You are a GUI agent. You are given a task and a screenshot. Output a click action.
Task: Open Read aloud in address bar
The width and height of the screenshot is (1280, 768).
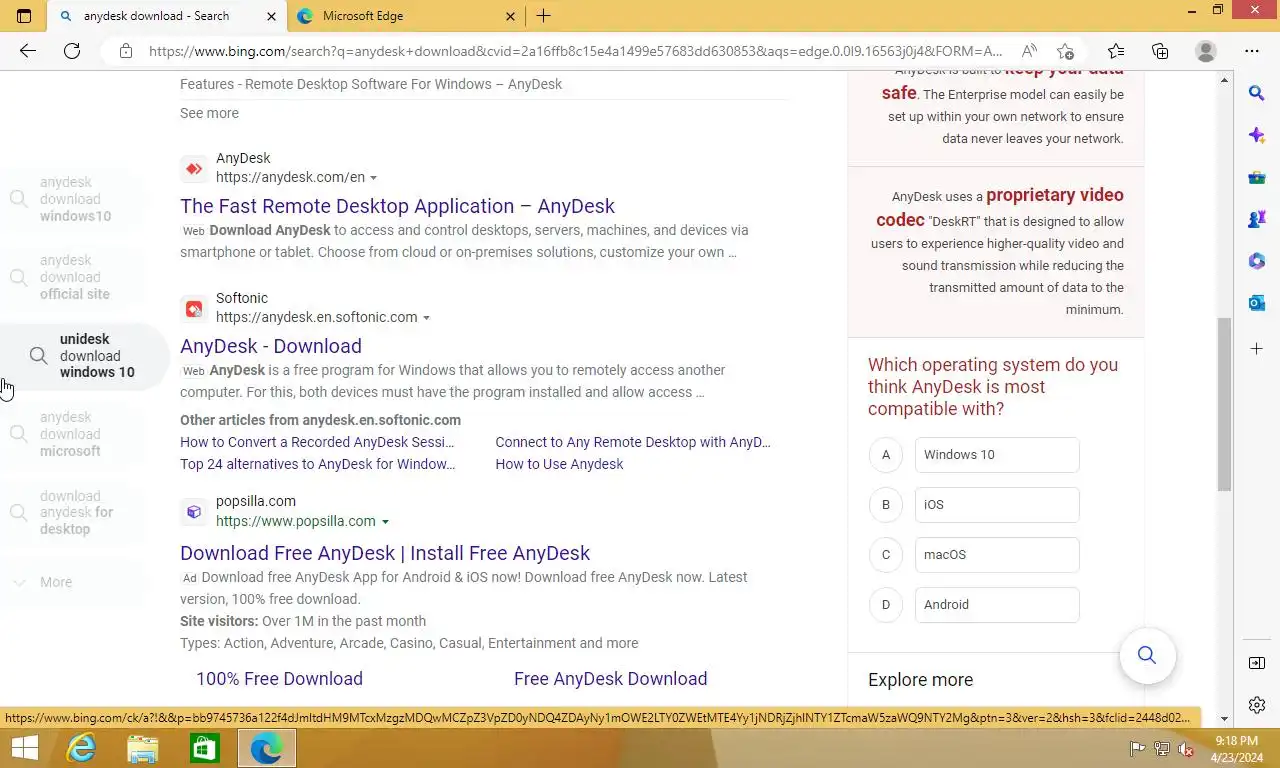(x=1028, y=51)
